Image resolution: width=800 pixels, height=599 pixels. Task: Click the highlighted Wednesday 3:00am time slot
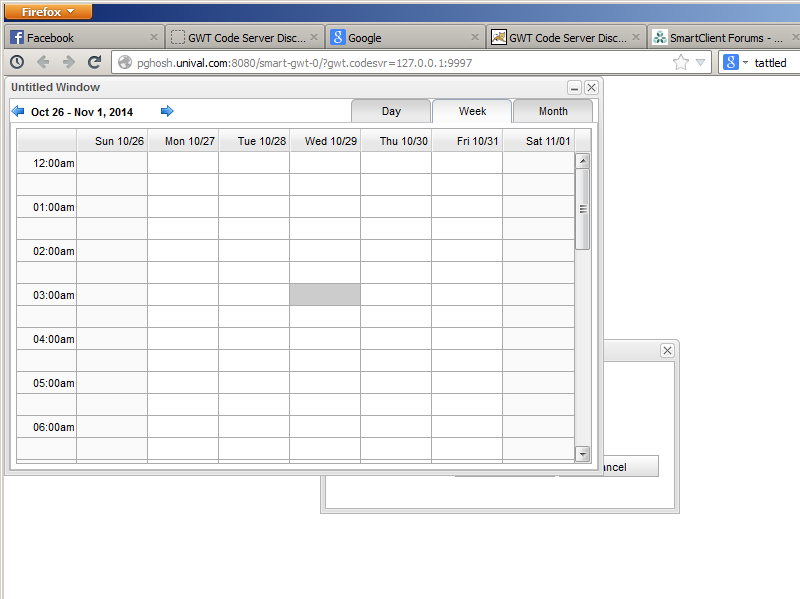[x=325, y=295]
